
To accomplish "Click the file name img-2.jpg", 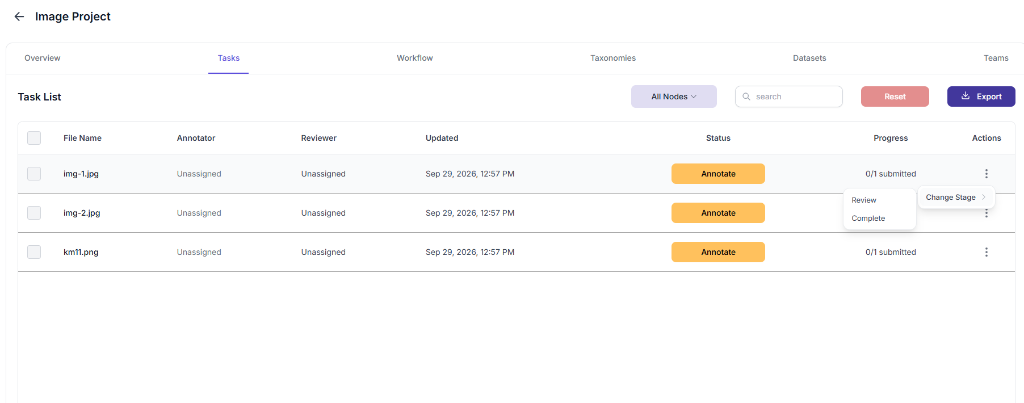I will click(82, 213).
